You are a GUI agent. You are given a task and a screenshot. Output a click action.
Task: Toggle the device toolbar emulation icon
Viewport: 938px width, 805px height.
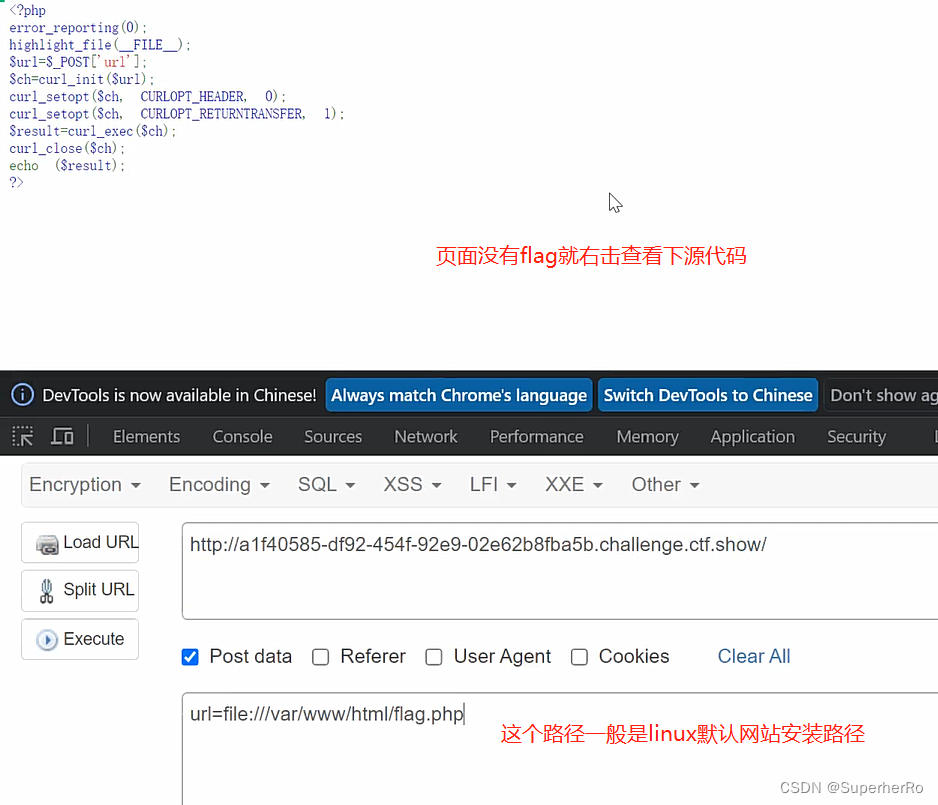pyautogui.click(x=62, y=436)
